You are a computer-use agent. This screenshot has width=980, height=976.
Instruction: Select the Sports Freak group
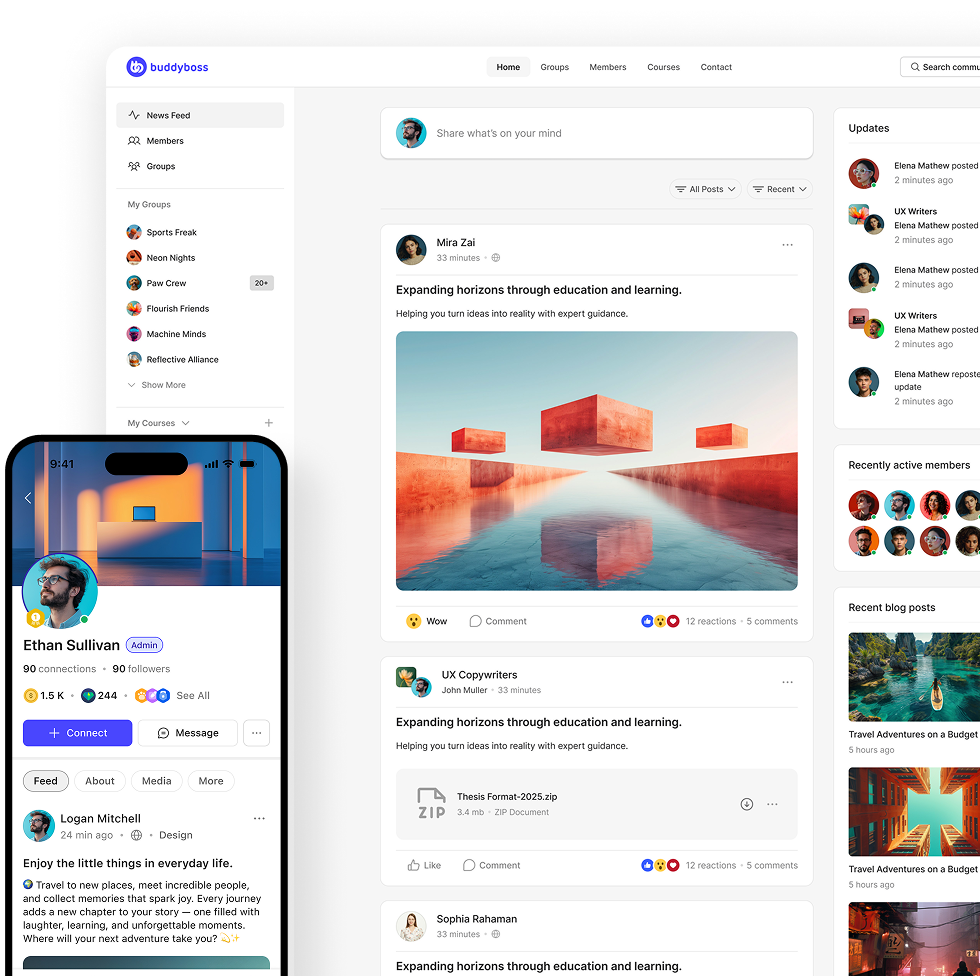tap(162, 232)
